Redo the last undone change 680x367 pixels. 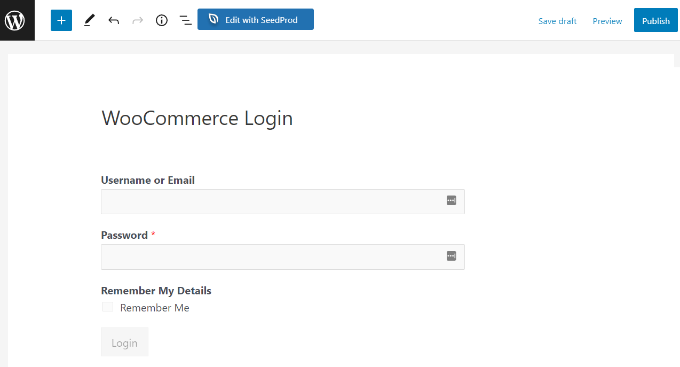pyautogui.click(x=137, y=20)
